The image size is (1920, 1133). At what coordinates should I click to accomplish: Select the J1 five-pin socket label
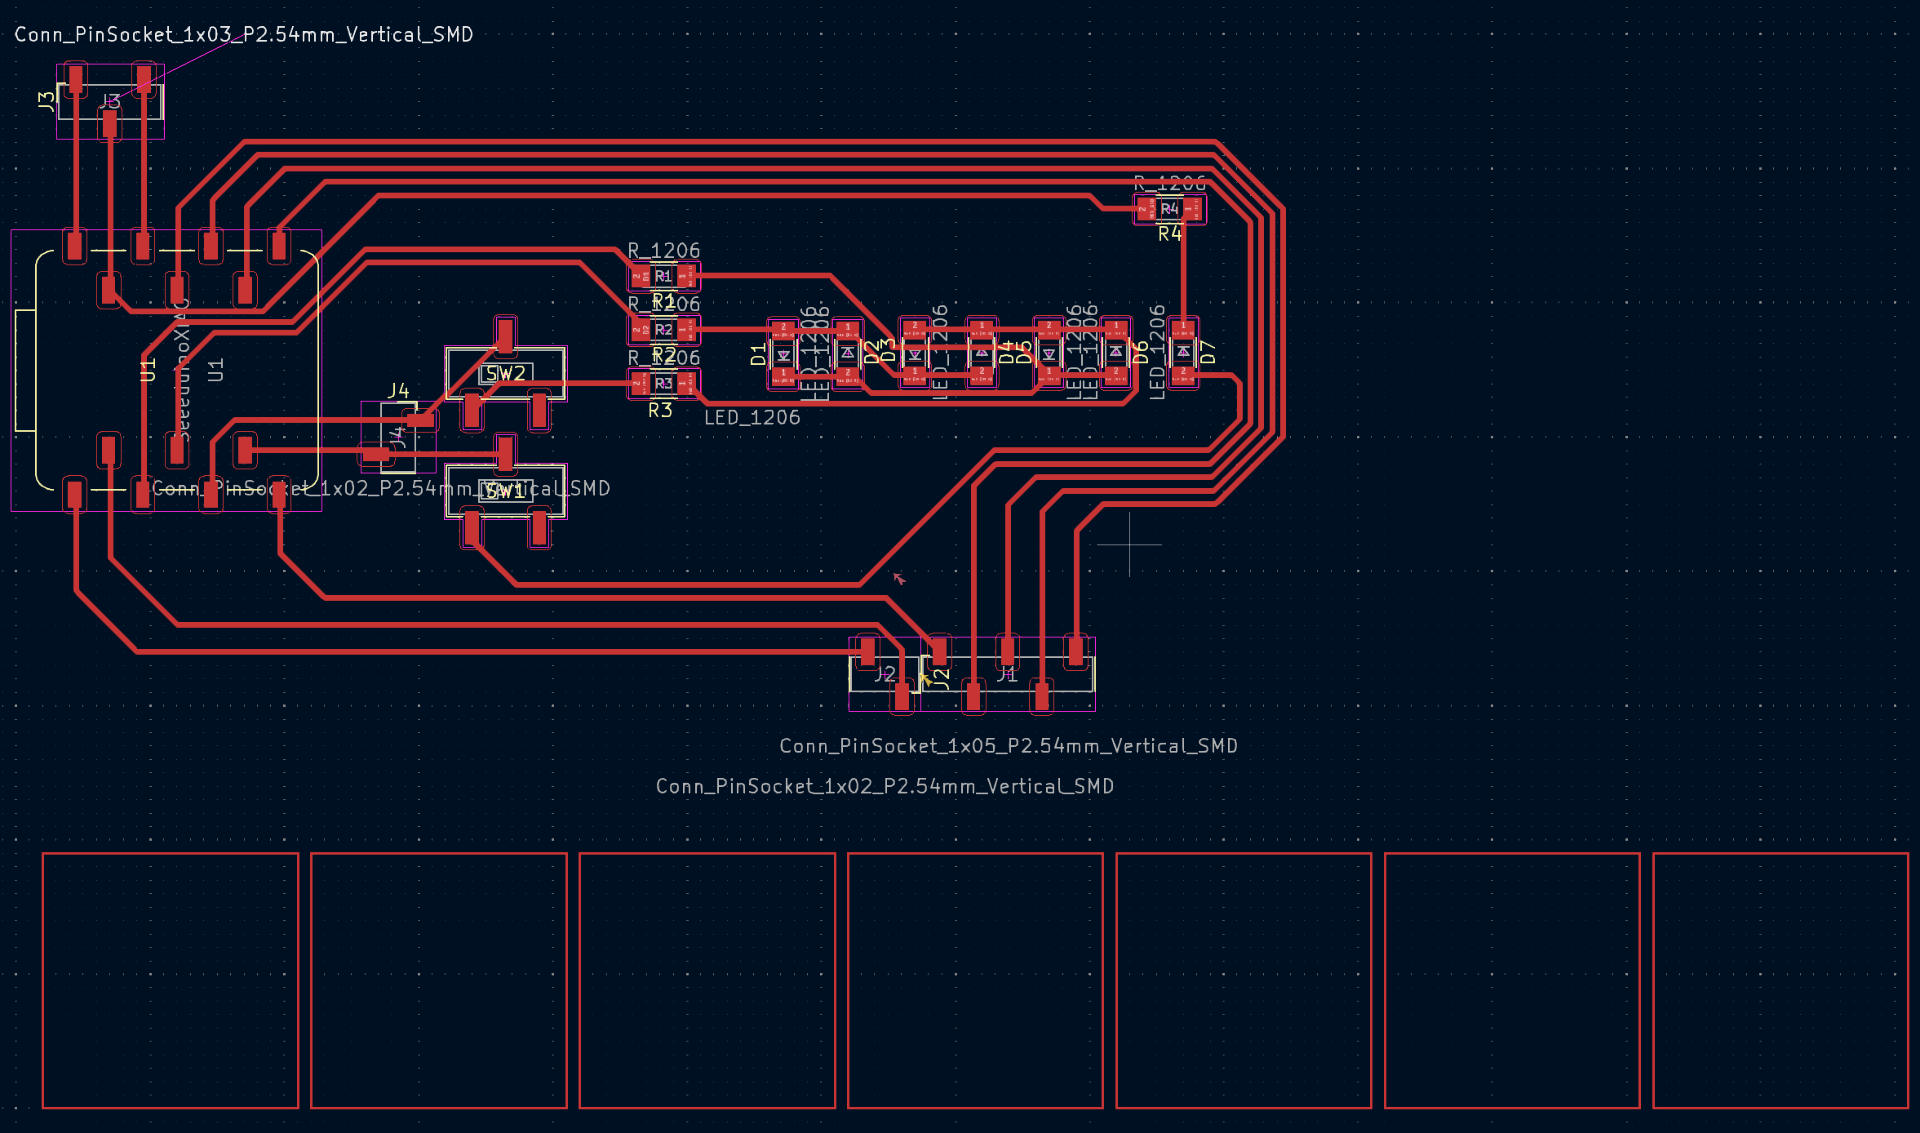1007,675
